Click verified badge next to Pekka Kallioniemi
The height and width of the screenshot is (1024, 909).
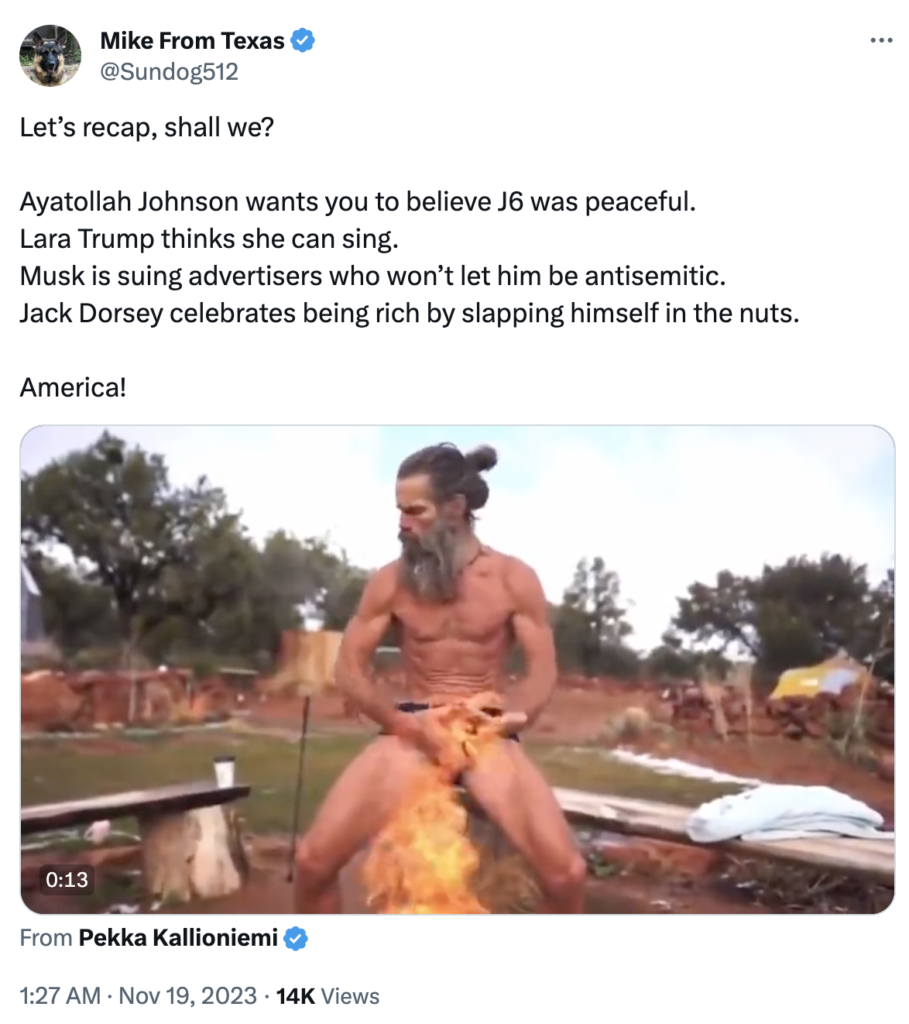click(x=297, y=939)
